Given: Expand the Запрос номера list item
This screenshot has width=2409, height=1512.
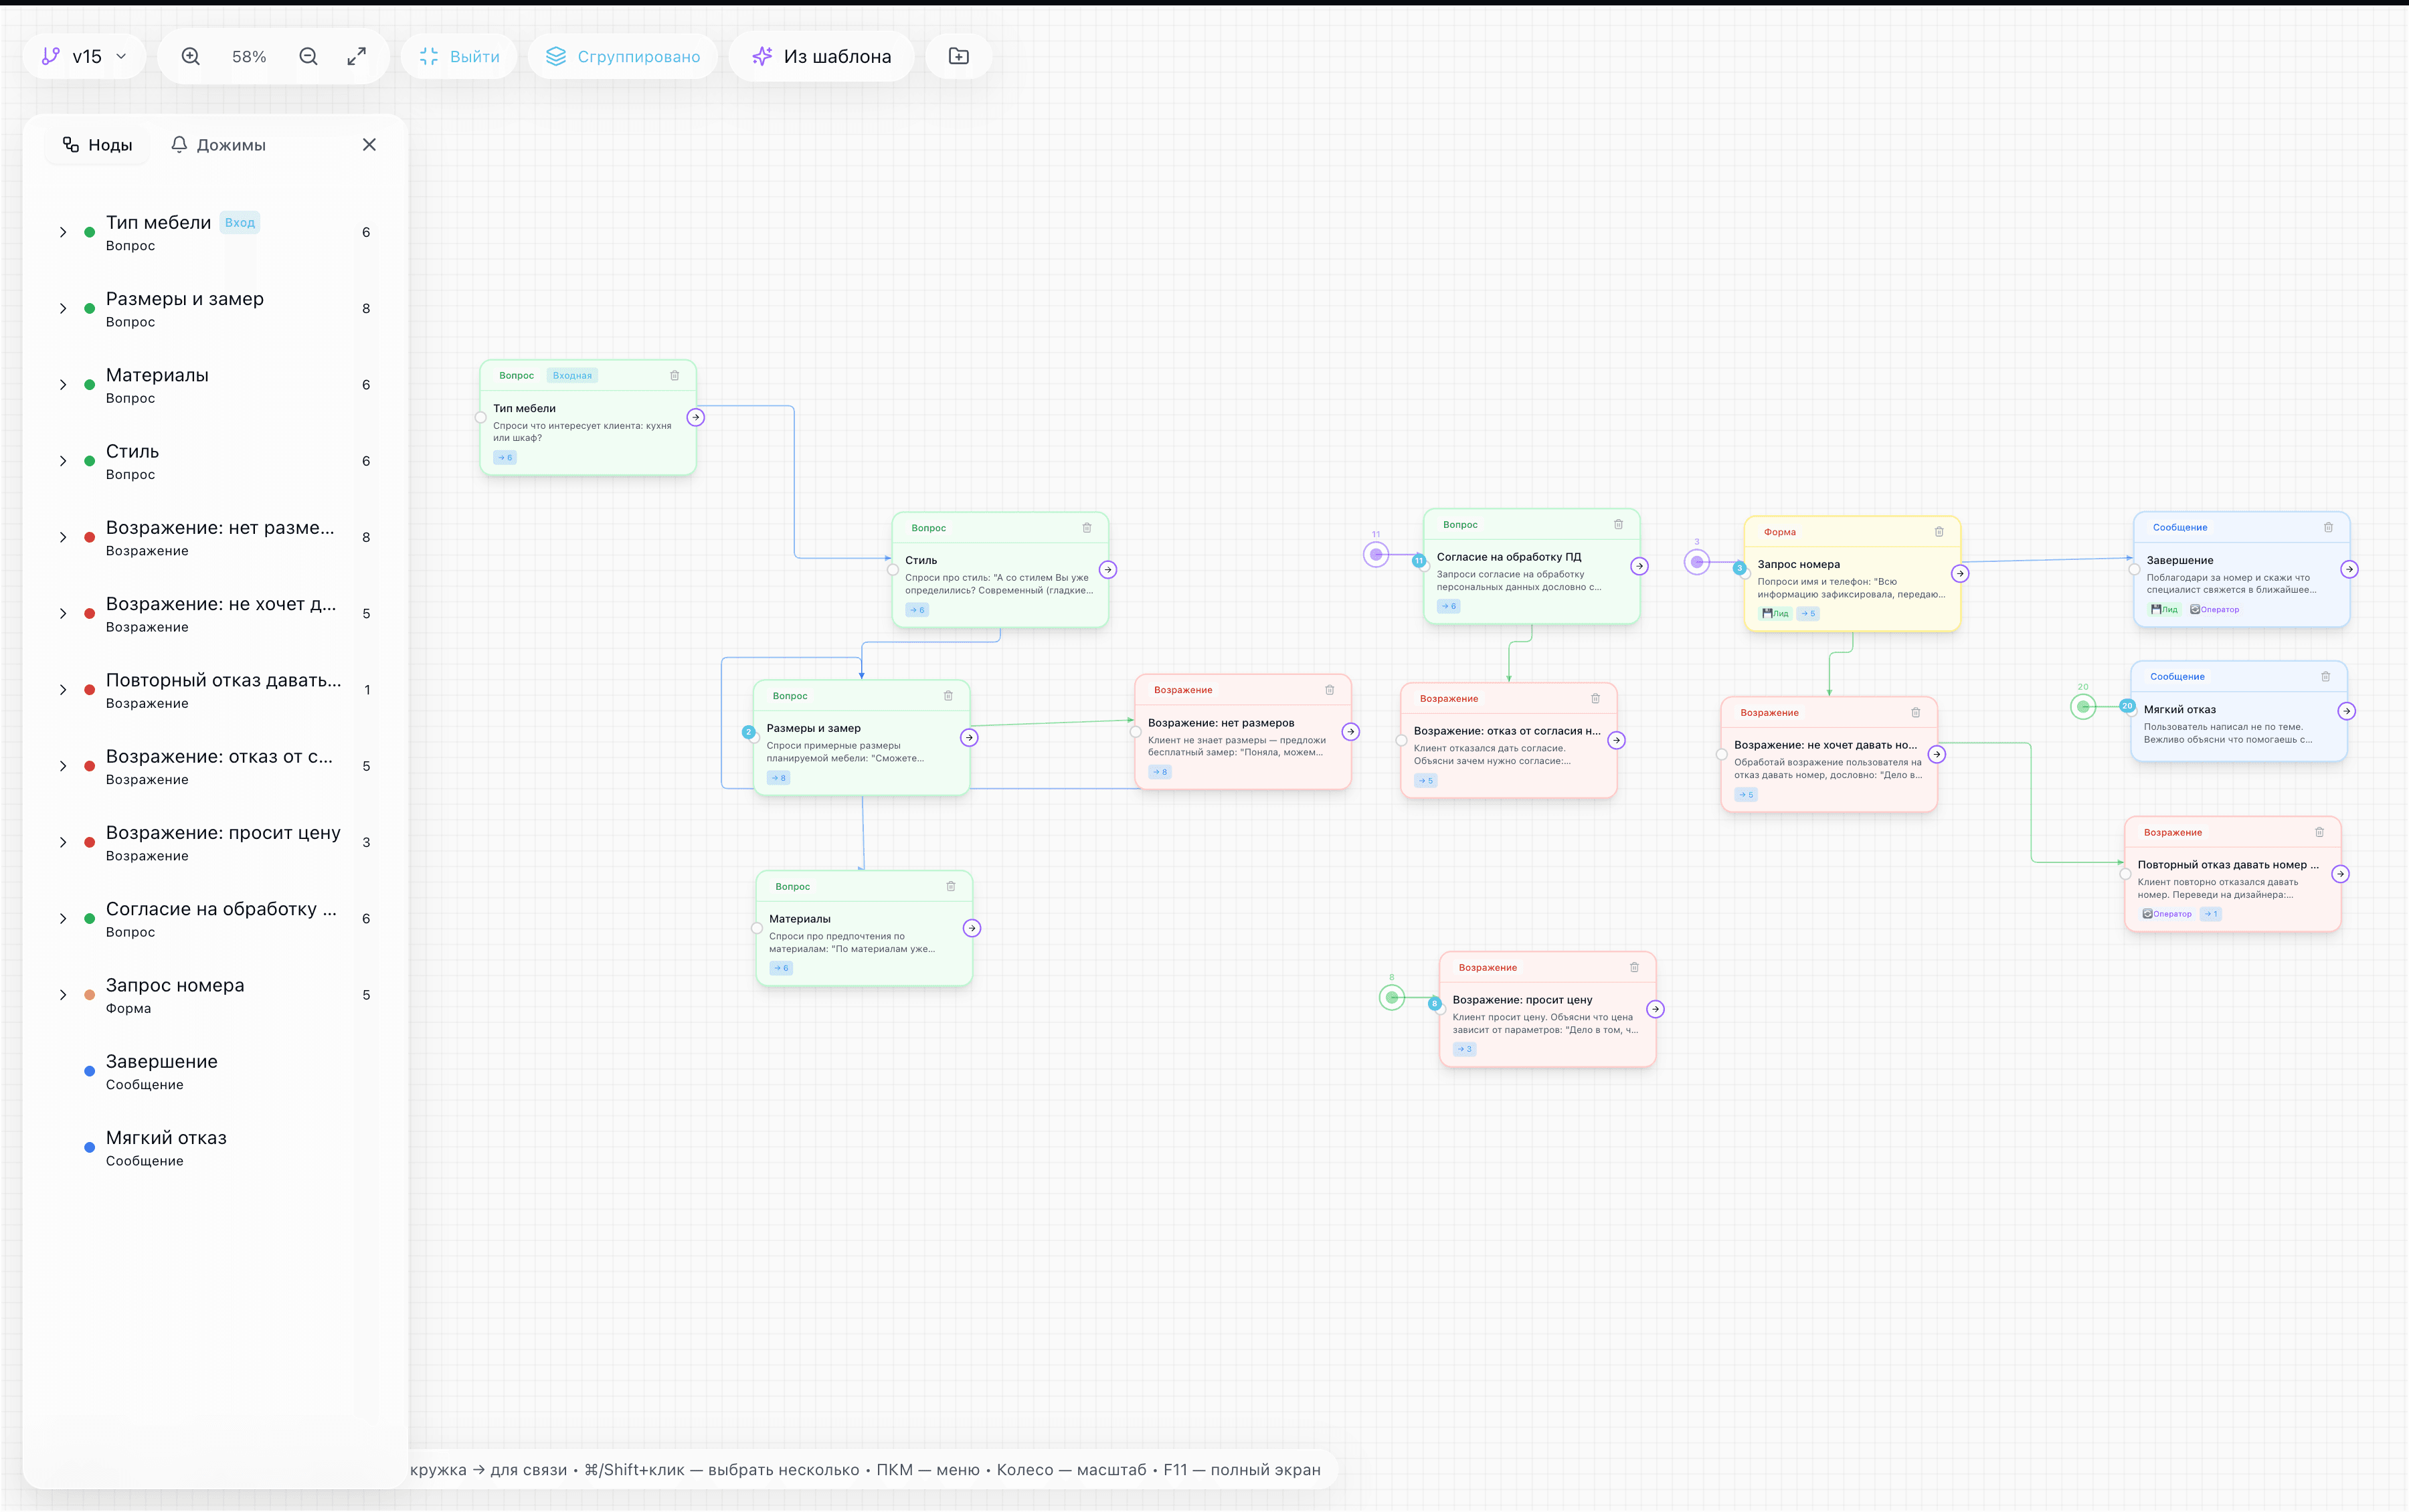Looking at the screenshot, I should (x=63, y=995).
